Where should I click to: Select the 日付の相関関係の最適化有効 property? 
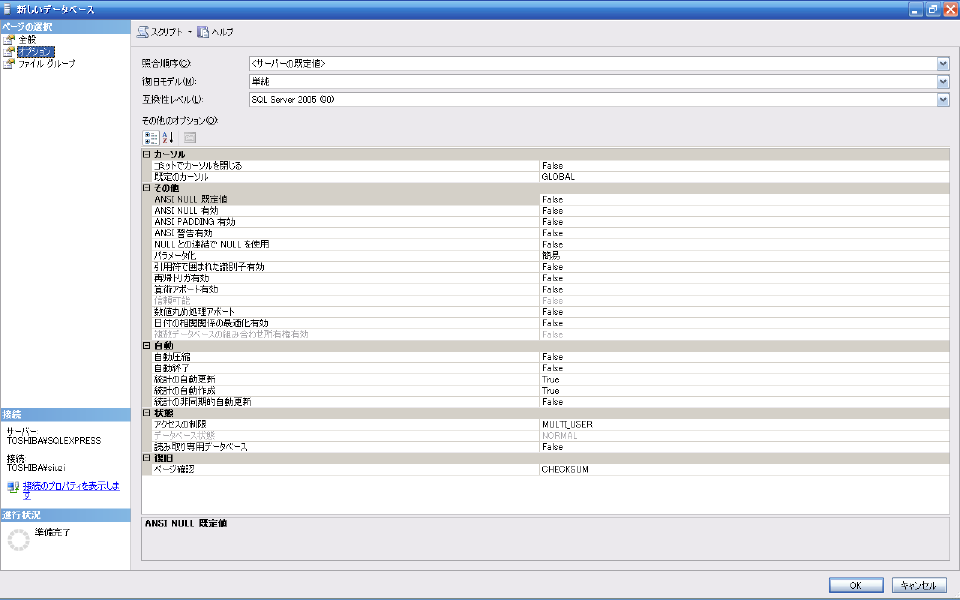pos(550,323)
